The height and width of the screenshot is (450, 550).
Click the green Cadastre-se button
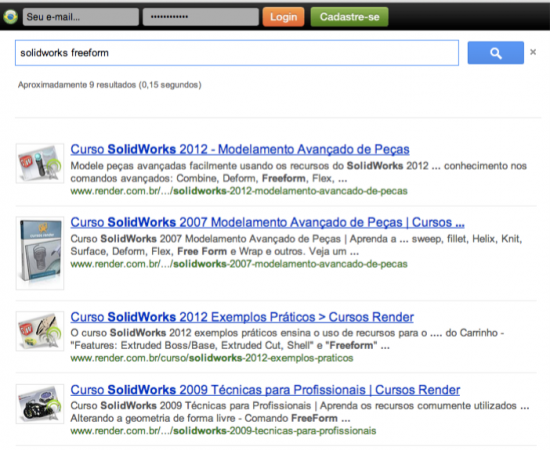click(349, 17)
